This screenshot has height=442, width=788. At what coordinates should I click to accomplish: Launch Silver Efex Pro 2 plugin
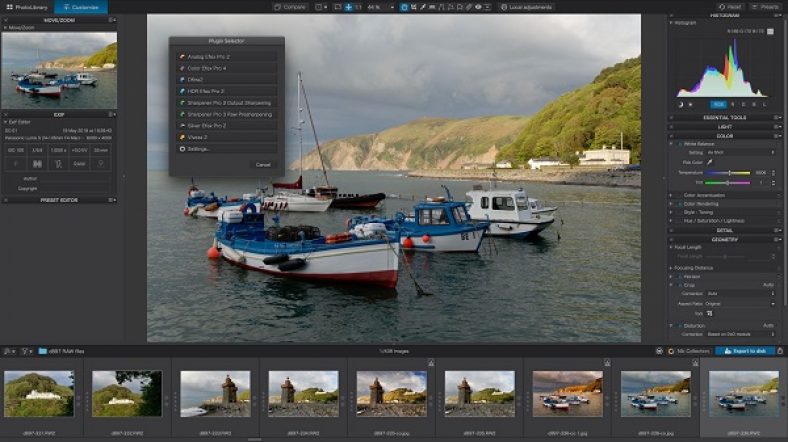click(208, 125)
